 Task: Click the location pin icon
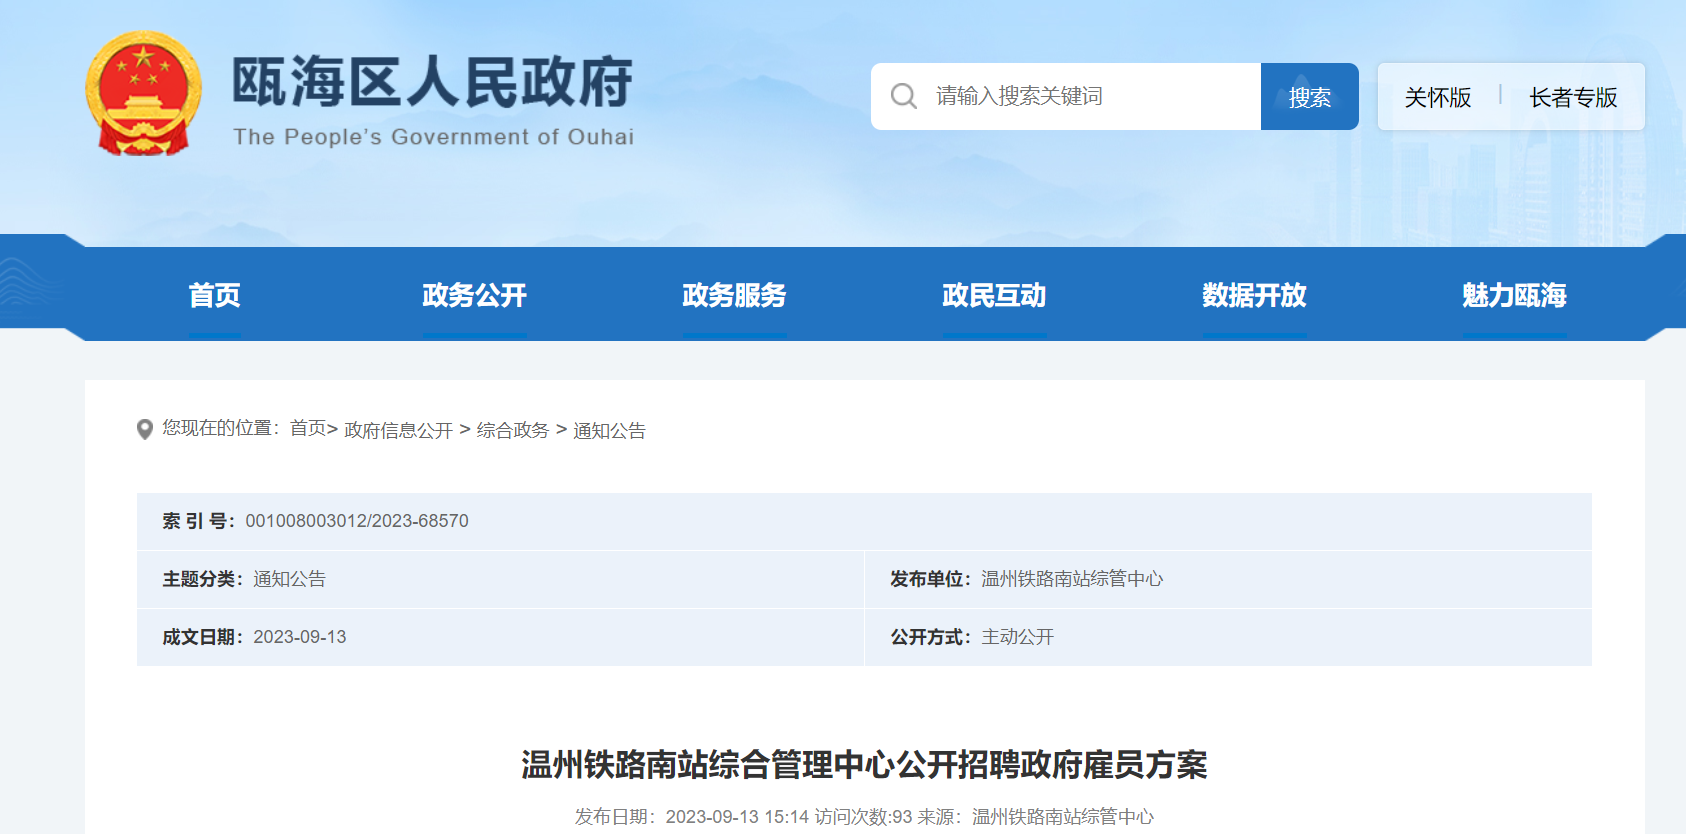click(x=145, y=430)
